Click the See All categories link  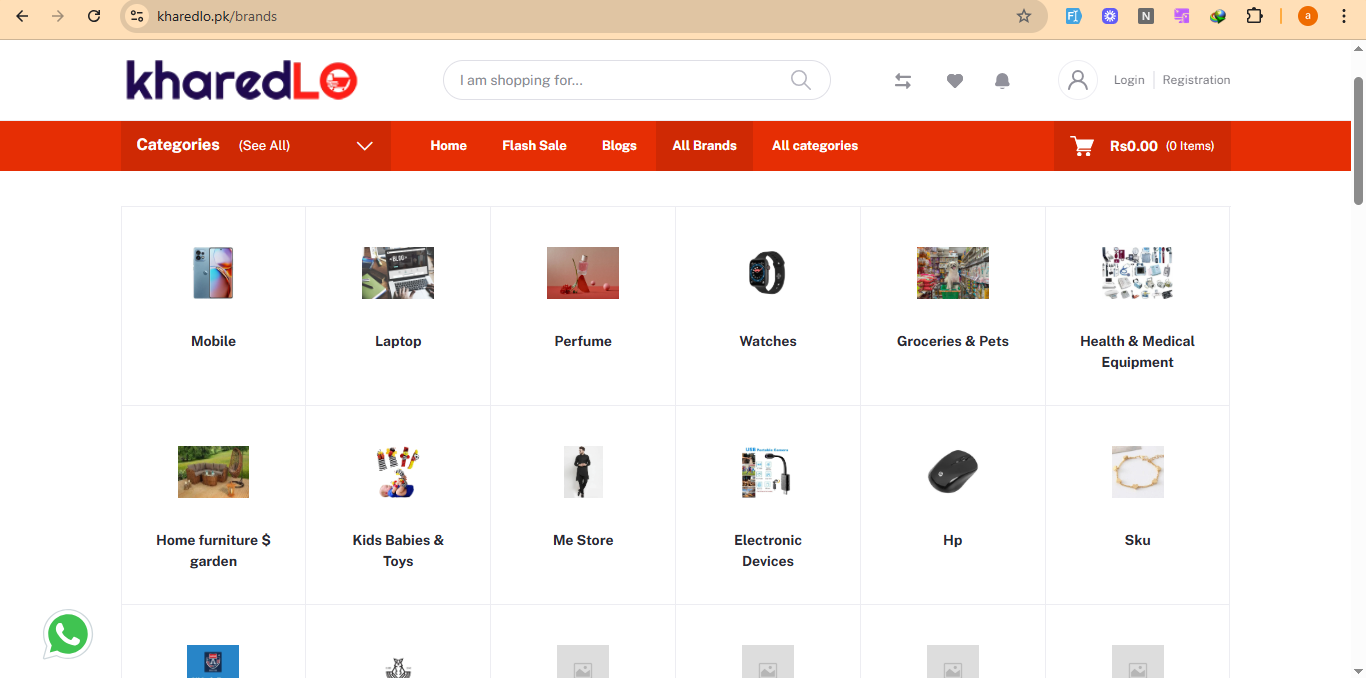(x=264, y=146)
